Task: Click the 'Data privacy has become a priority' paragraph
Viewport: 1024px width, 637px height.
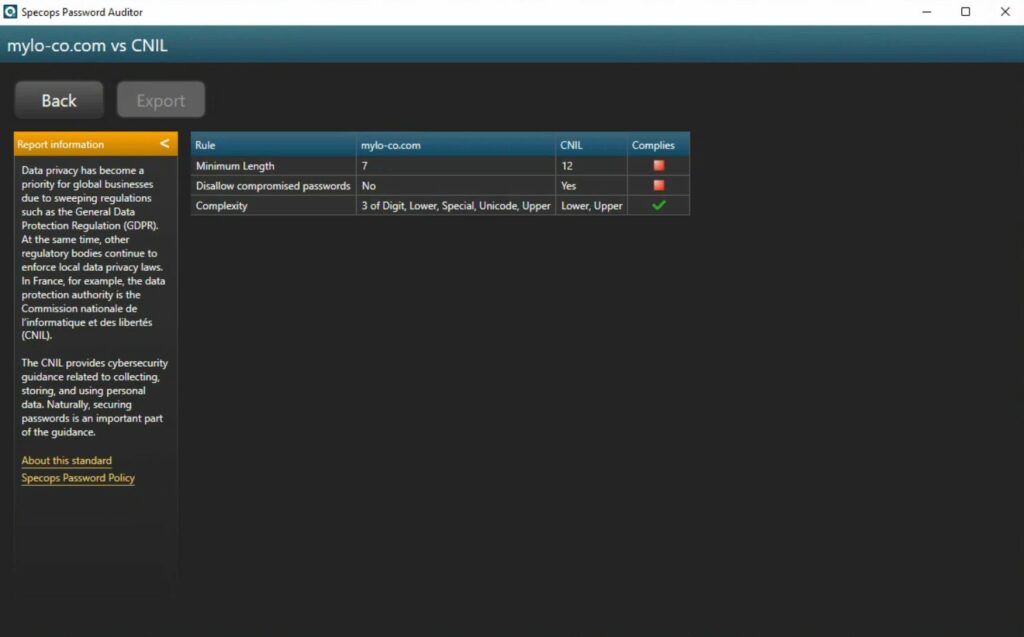Action: click(x=93, y=253)
